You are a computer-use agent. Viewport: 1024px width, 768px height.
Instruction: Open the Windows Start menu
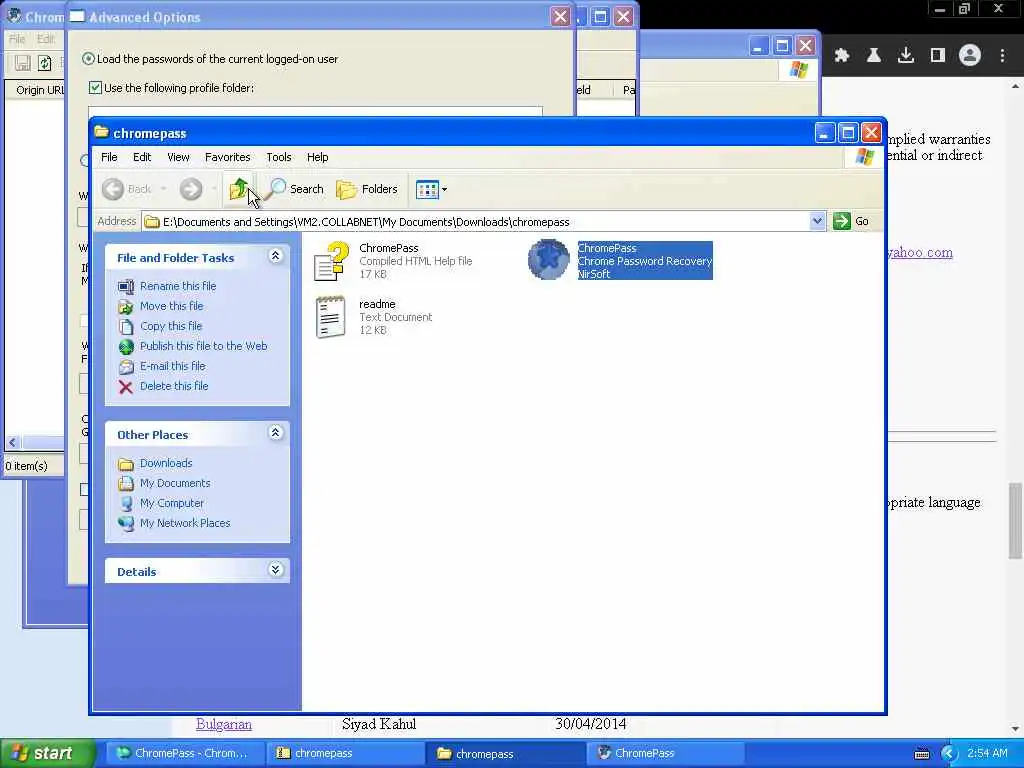coord(48,754)
